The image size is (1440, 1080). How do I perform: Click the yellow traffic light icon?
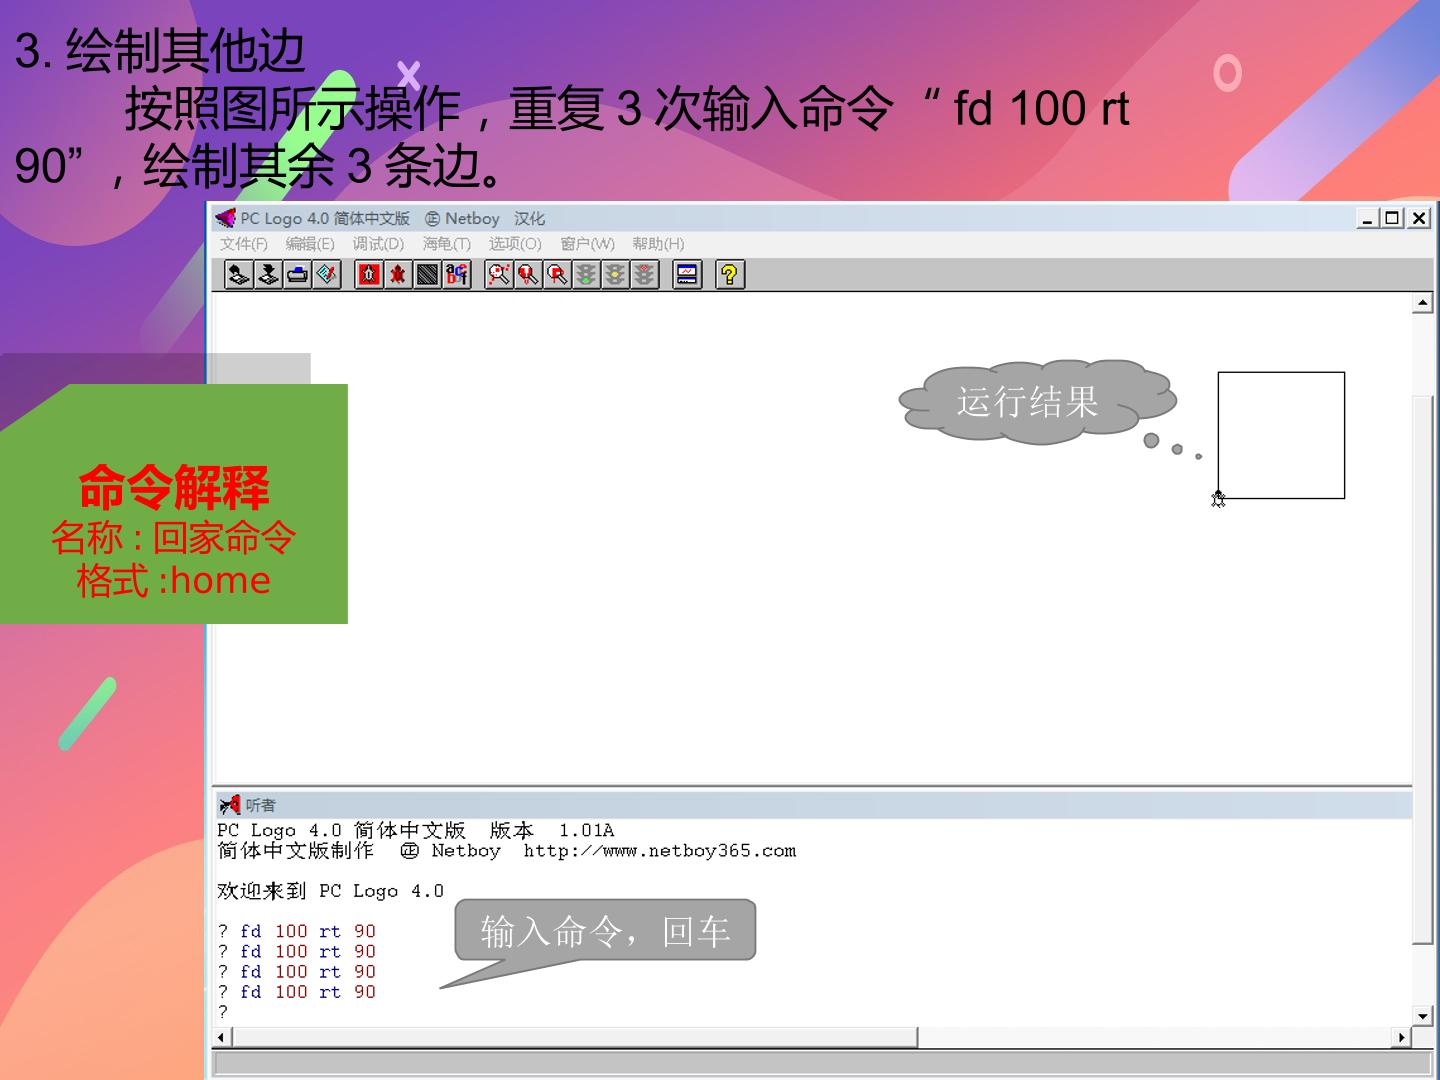pyautogui.click(x=616, y=274)
